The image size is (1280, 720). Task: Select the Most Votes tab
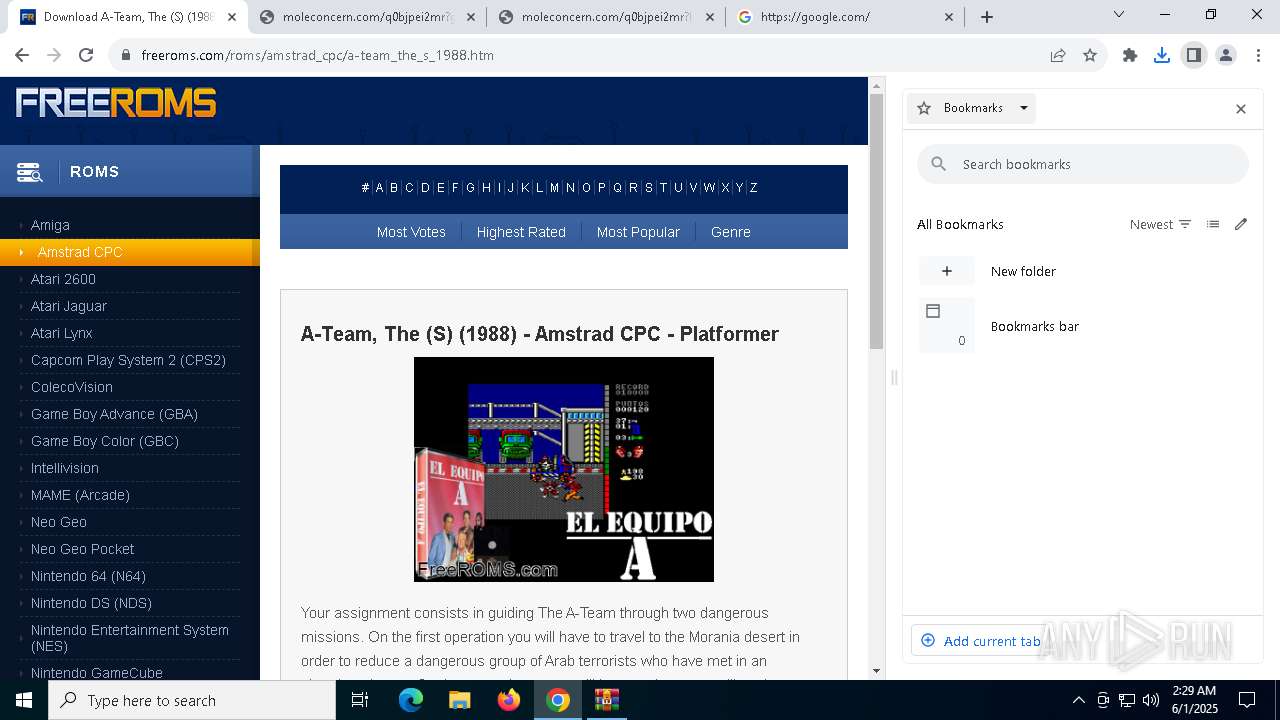pos(411,232)
